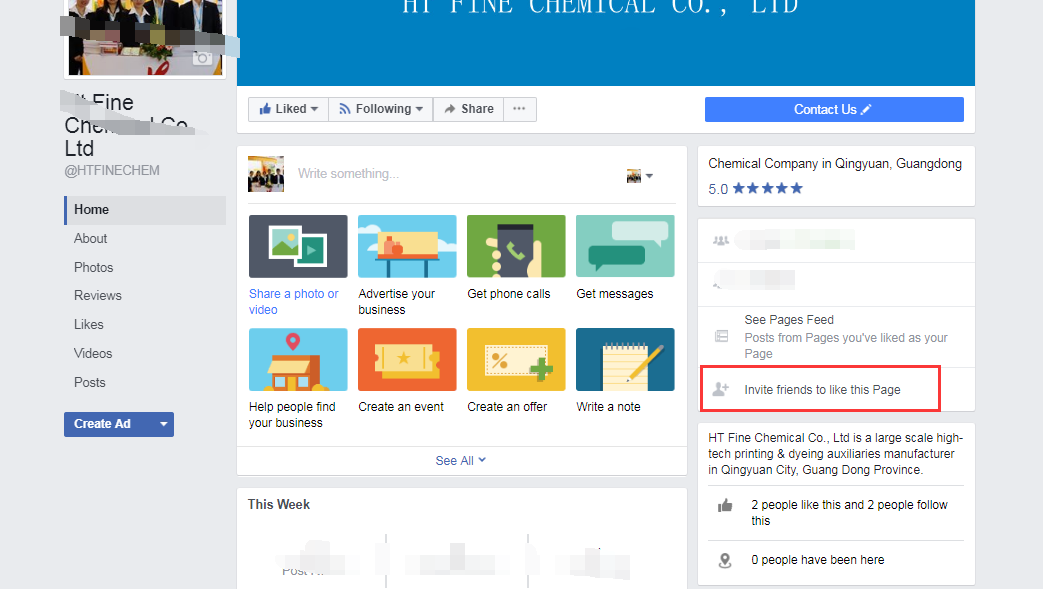Click the Get phone calls label
This screenshot has height=589, width=1043.
point(509,294)
